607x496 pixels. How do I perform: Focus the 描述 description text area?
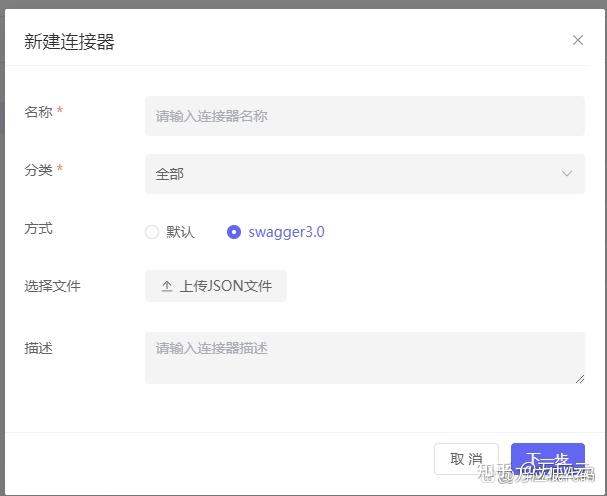click(365, 357)
